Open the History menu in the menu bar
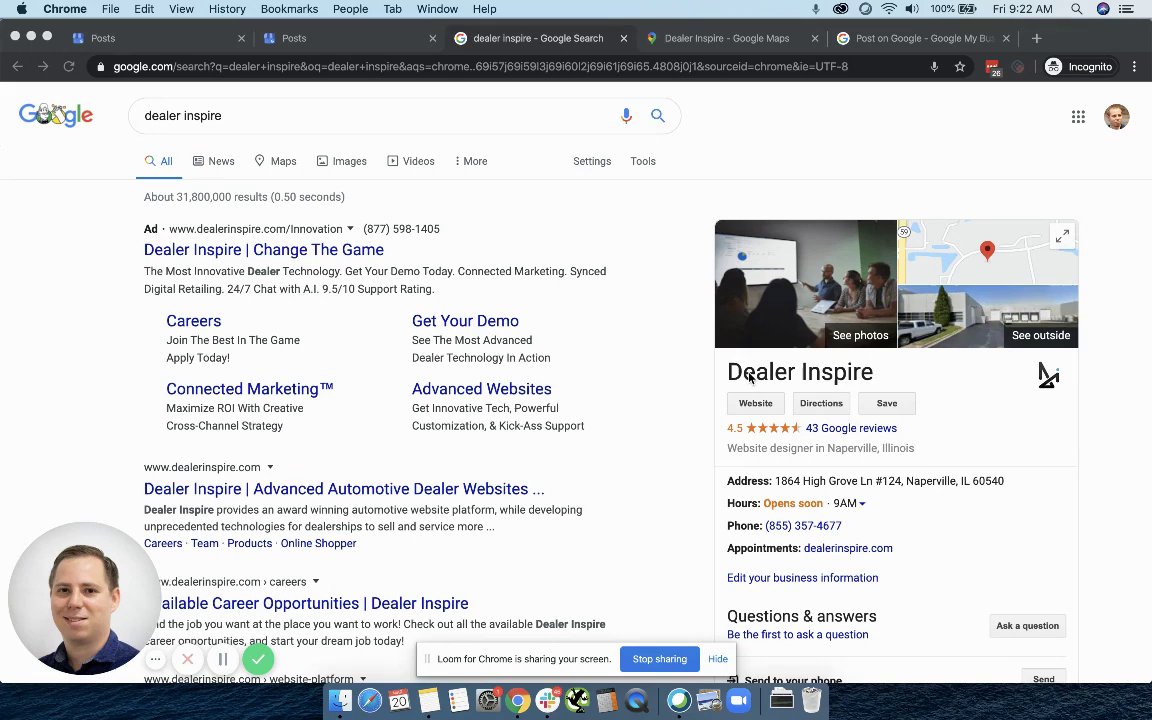The height and width of the screenshot is (720, 1152). click(x=227, y=9)
